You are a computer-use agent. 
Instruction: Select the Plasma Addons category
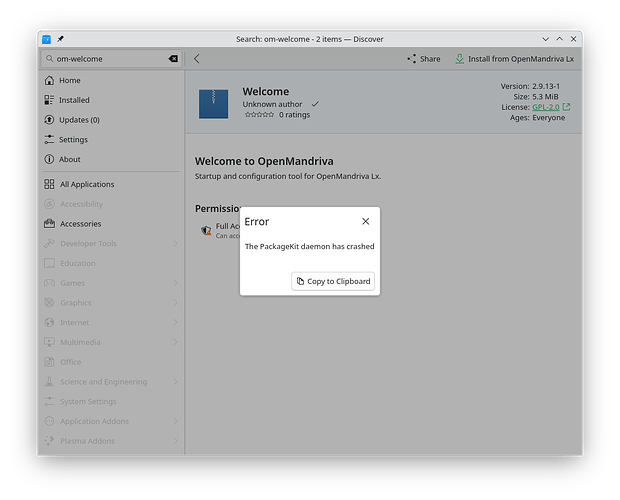pyautogui.click(x=112, y=441)
